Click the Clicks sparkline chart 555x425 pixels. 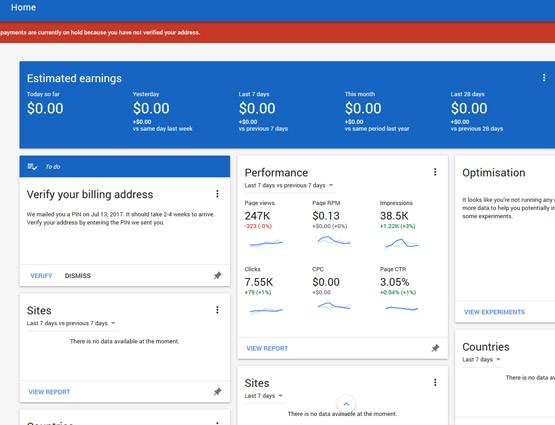pos(267,310)
